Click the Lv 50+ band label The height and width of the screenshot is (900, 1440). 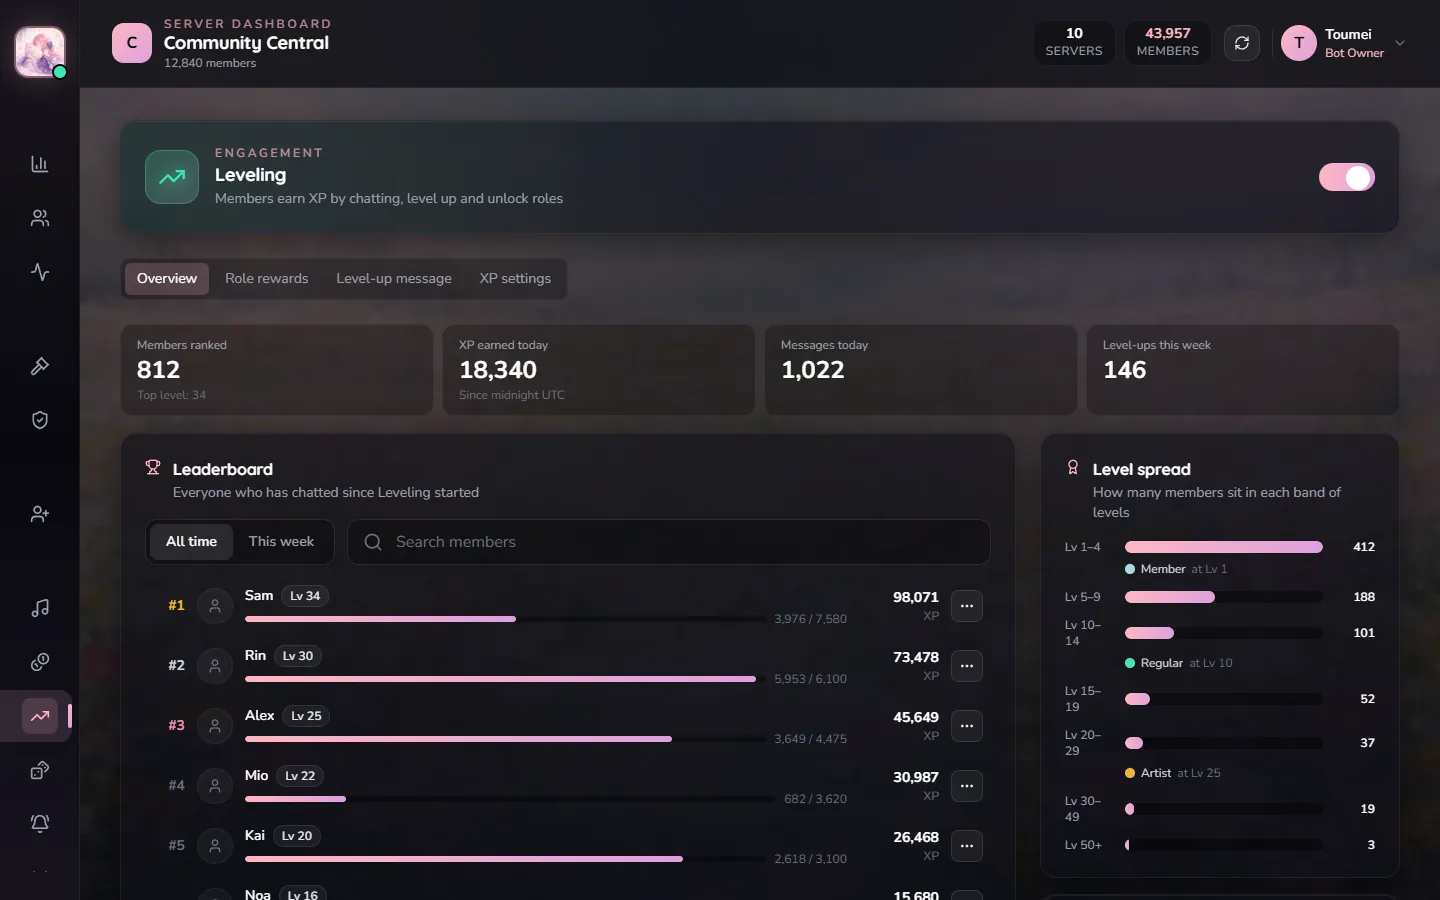(1083, 845)
